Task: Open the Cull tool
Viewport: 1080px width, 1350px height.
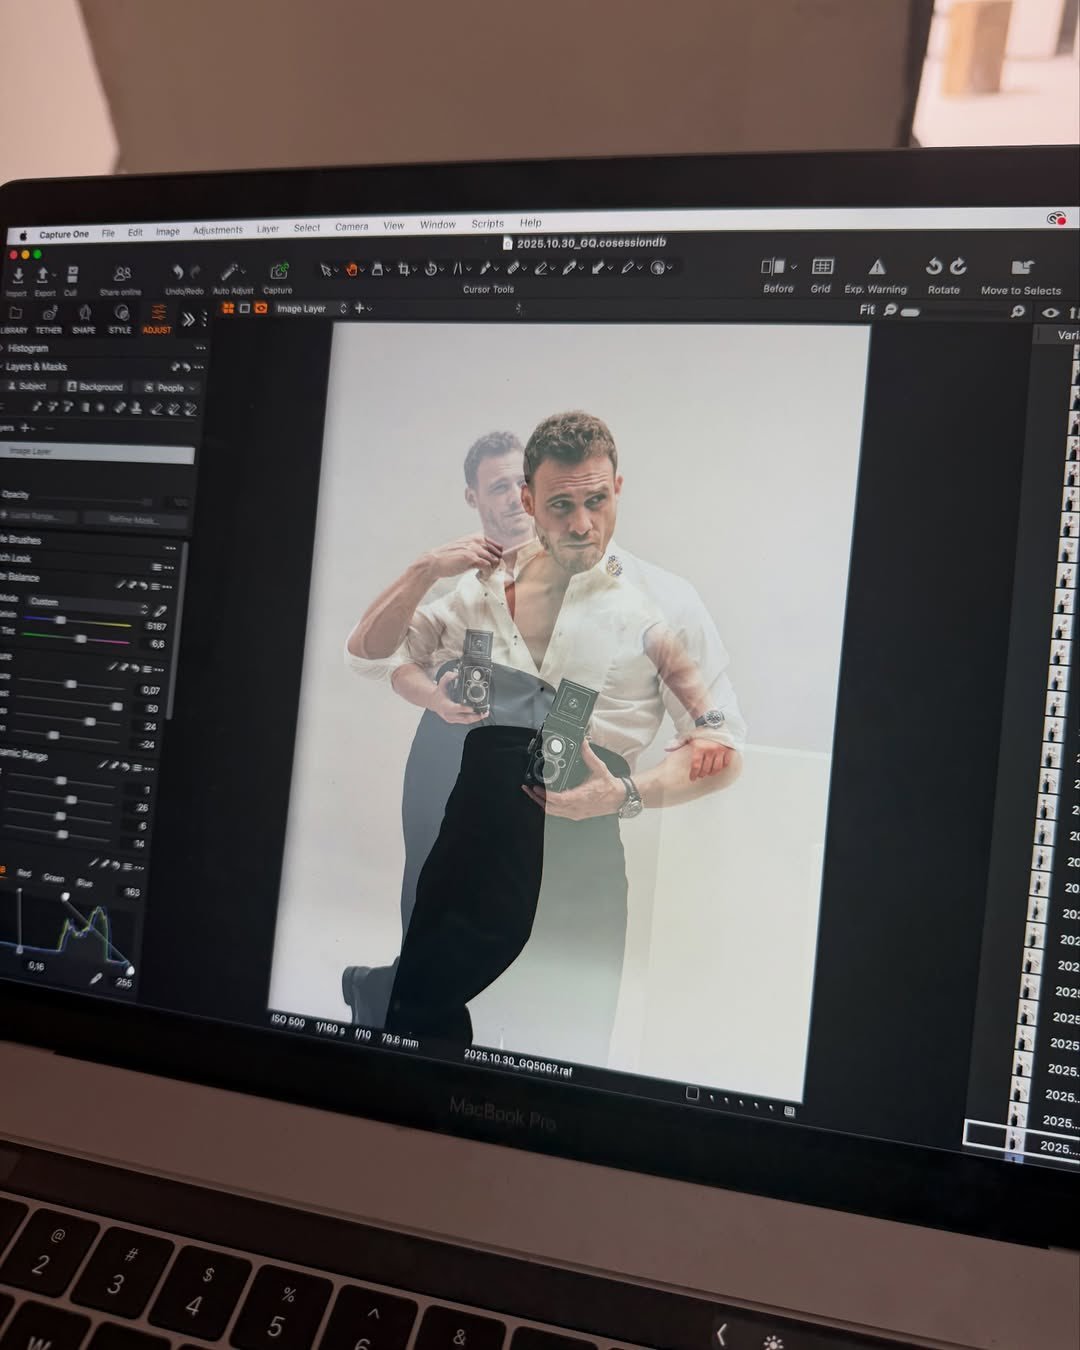Action: 73,273
